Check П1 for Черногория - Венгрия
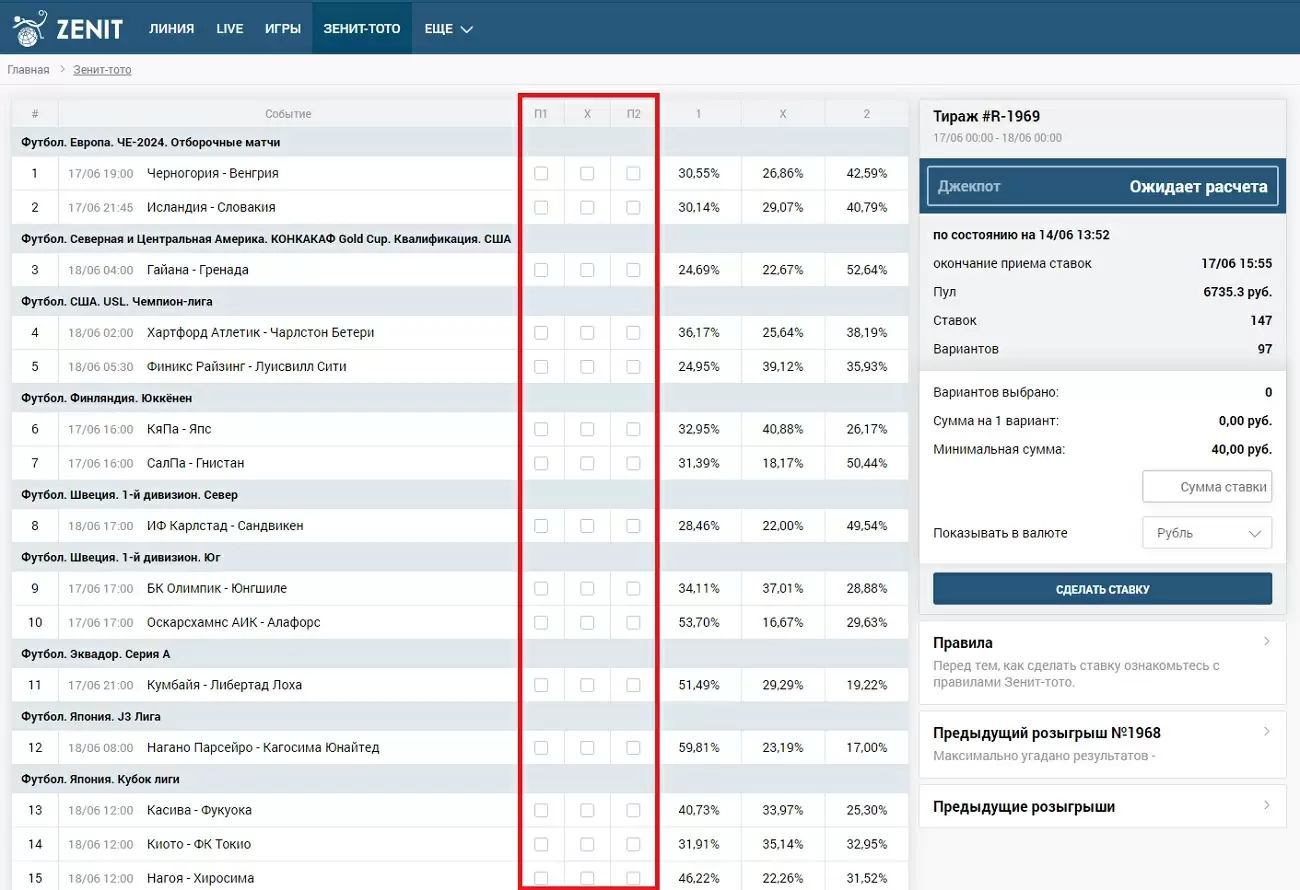Viewport: 1300px width, 890px height. (x=541, y=173)
